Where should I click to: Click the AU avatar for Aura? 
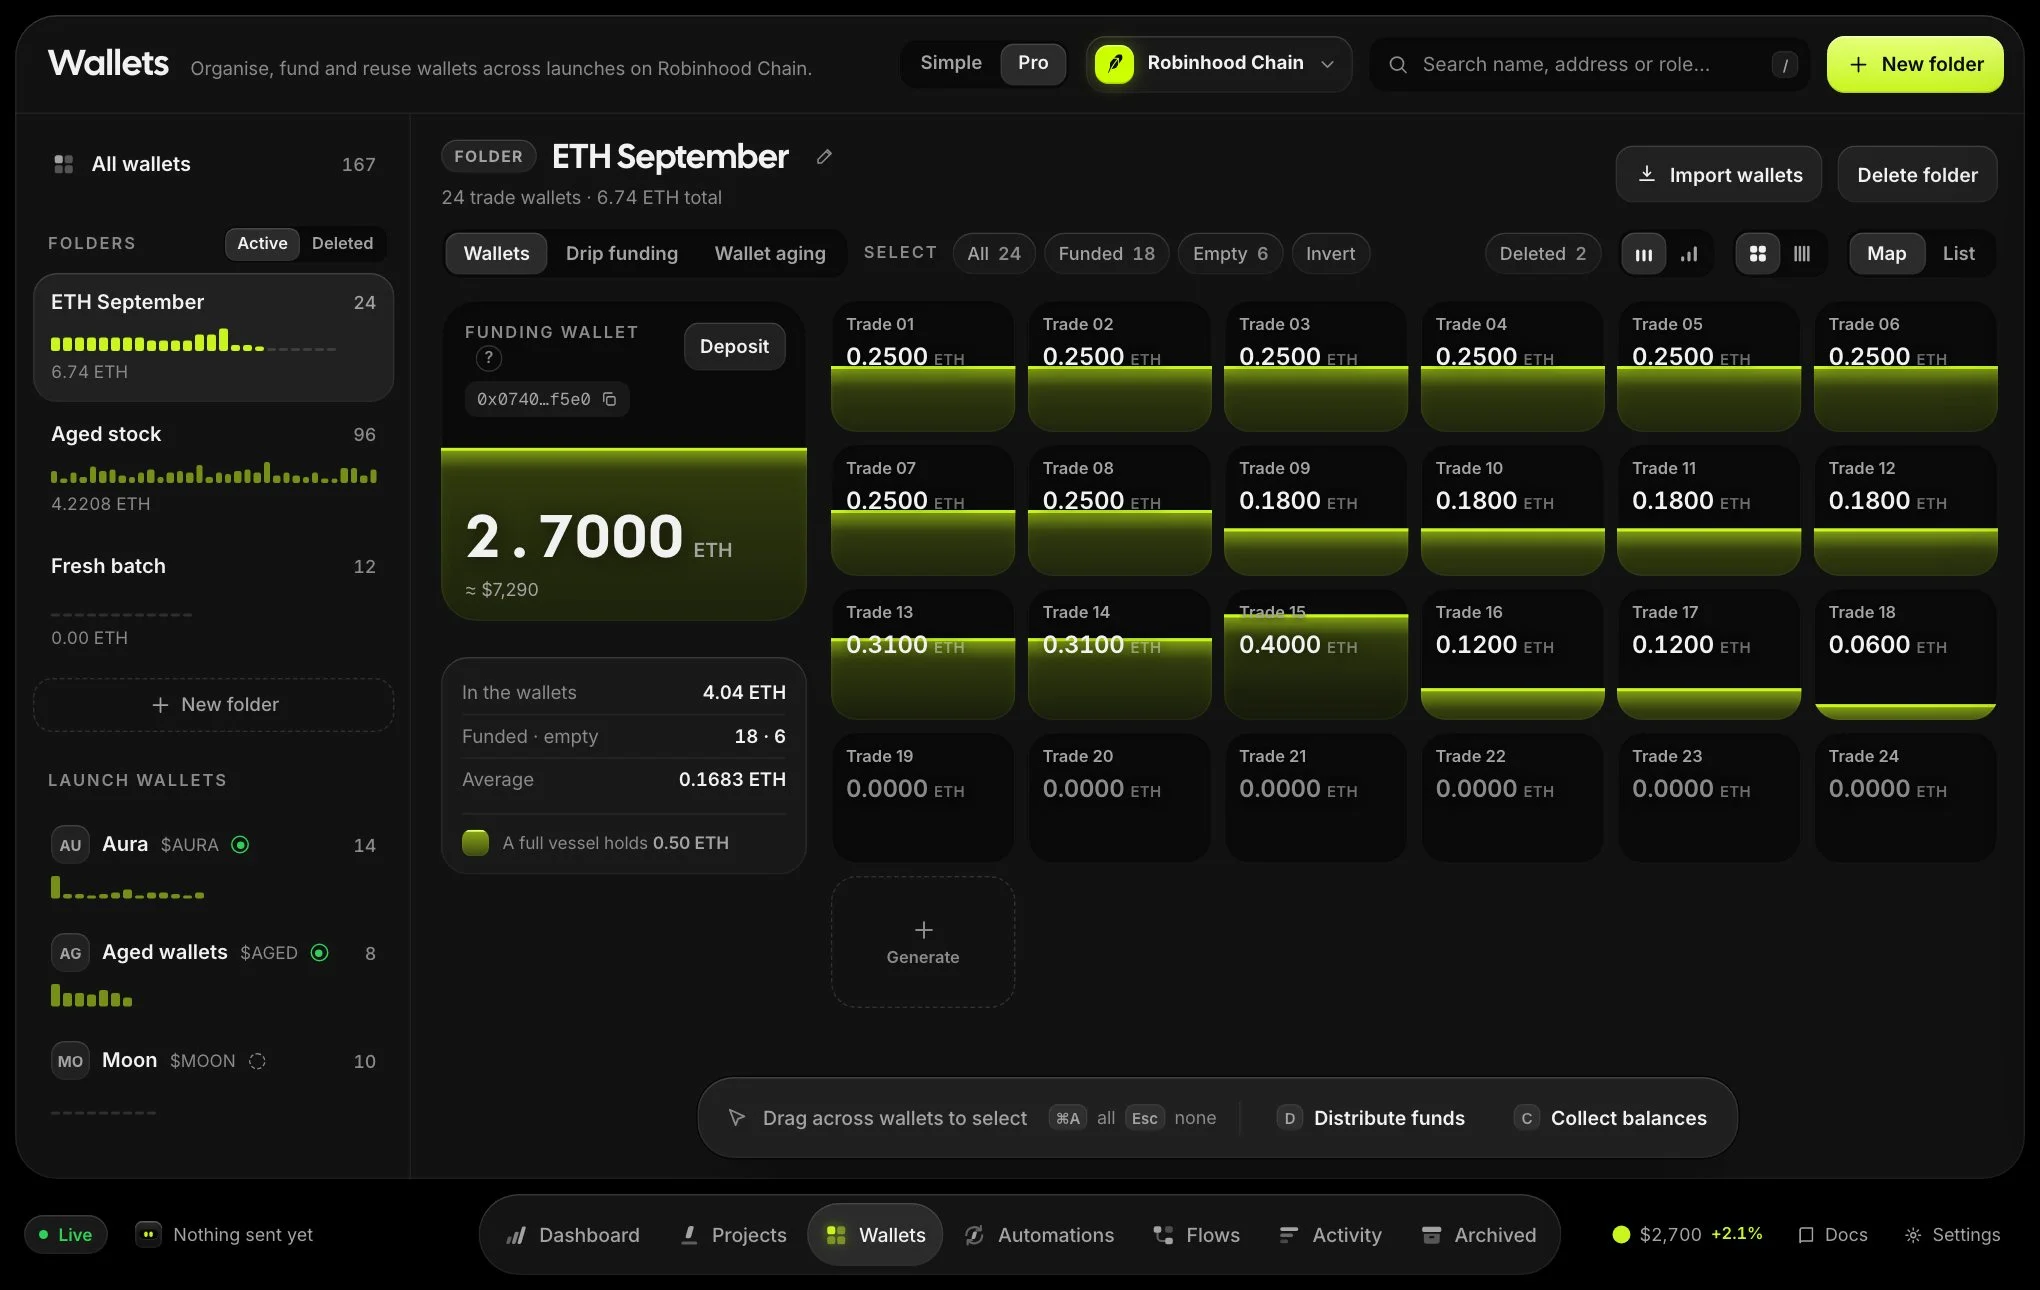[70, 845]
